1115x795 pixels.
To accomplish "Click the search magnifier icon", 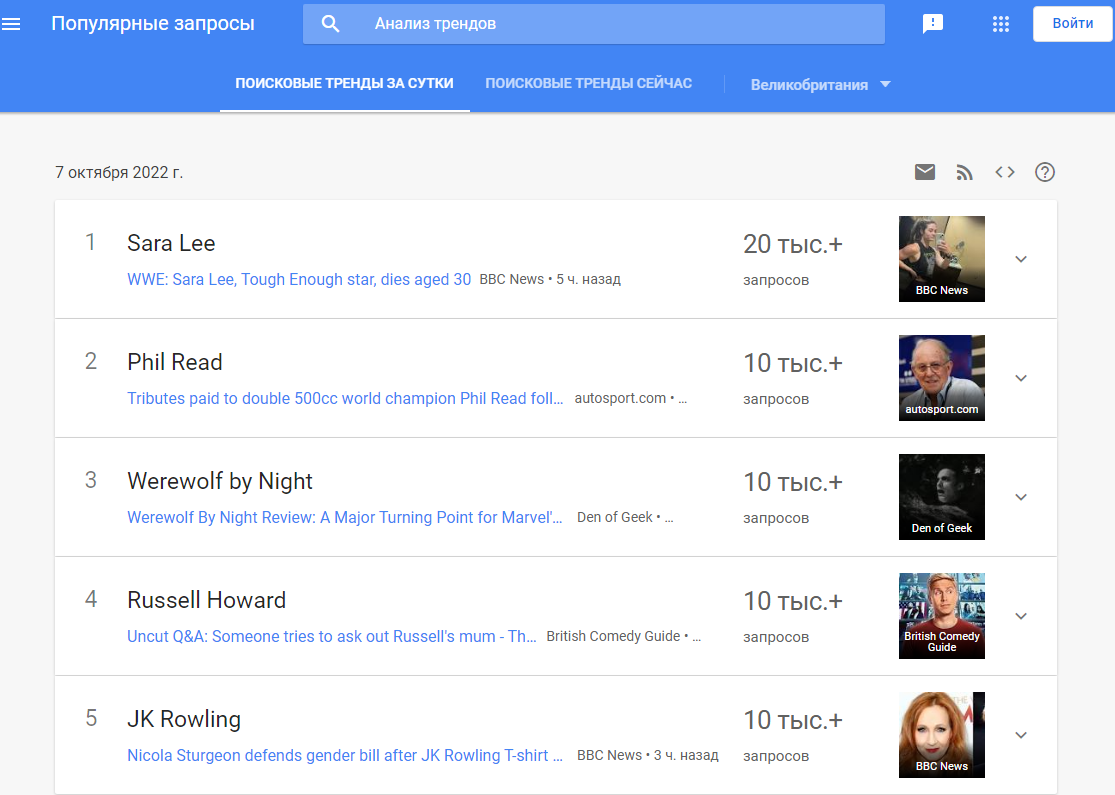I will coord(330,23).
